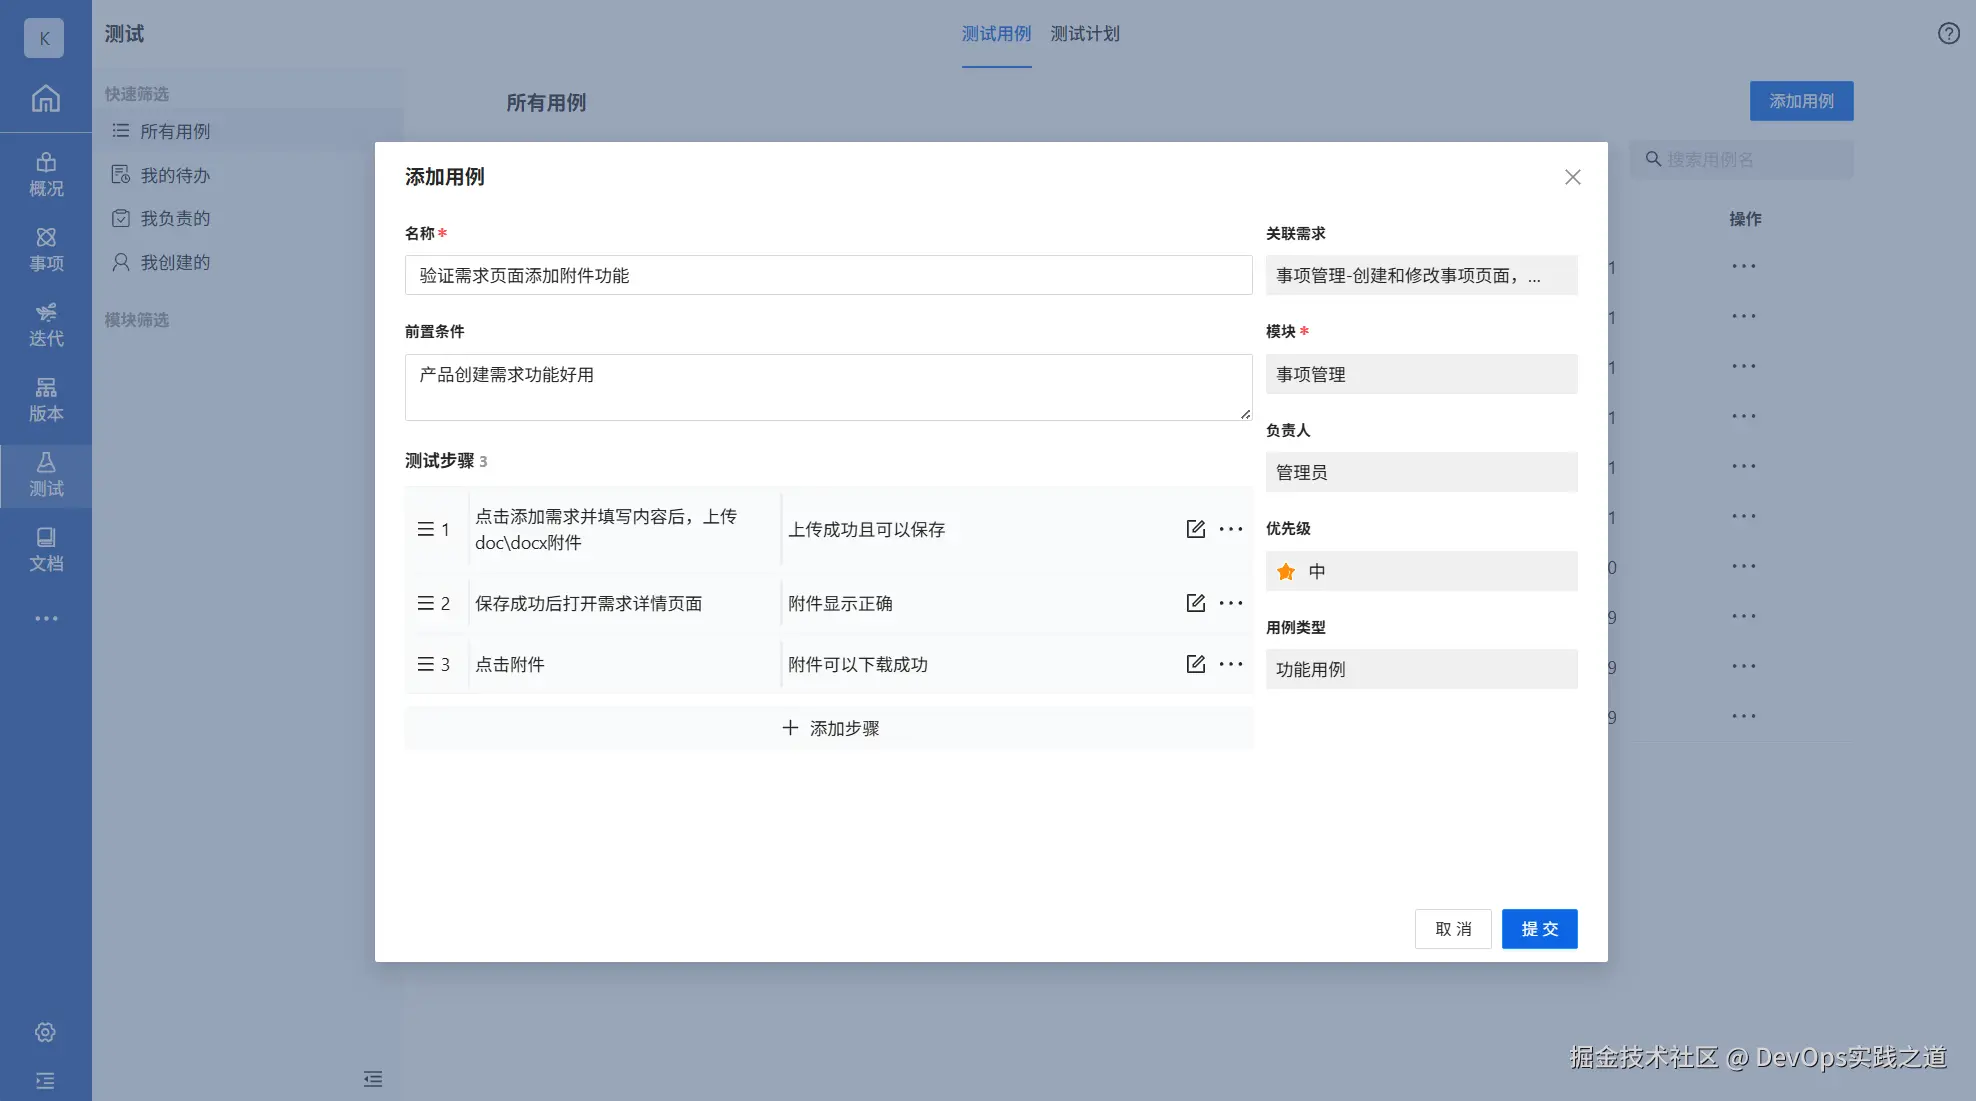Open the 关联需求 selector

click(x=1421, y=275)
